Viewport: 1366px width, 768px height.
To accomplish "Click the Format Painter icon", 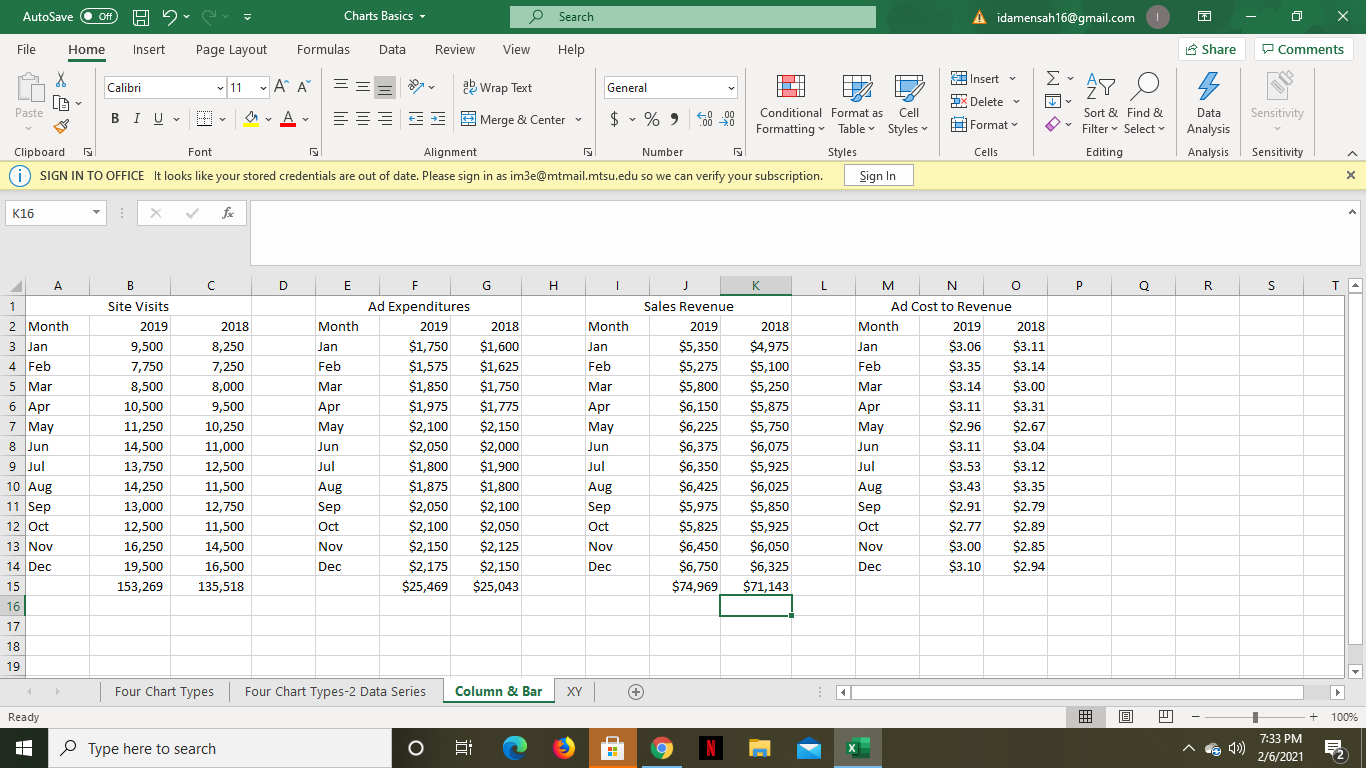I will [61, 126].
